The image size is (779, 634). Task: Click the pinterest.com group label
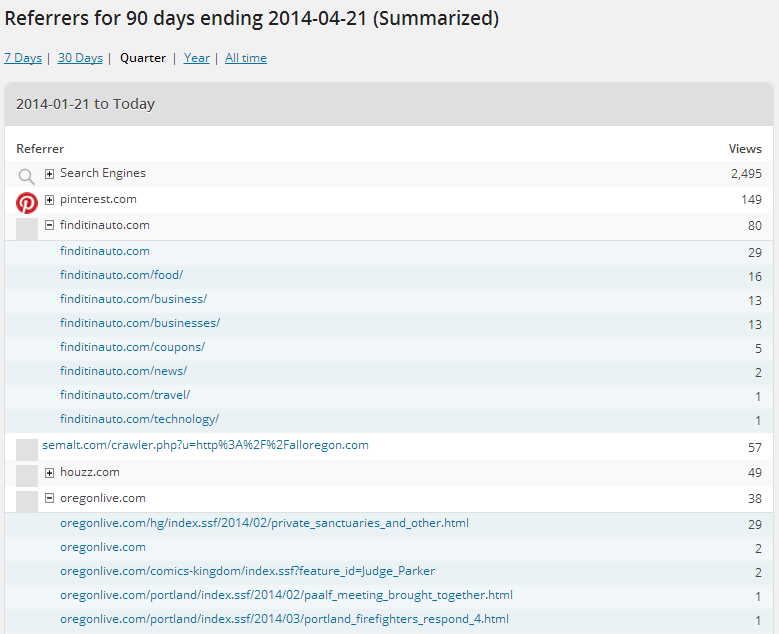(98, 199)
